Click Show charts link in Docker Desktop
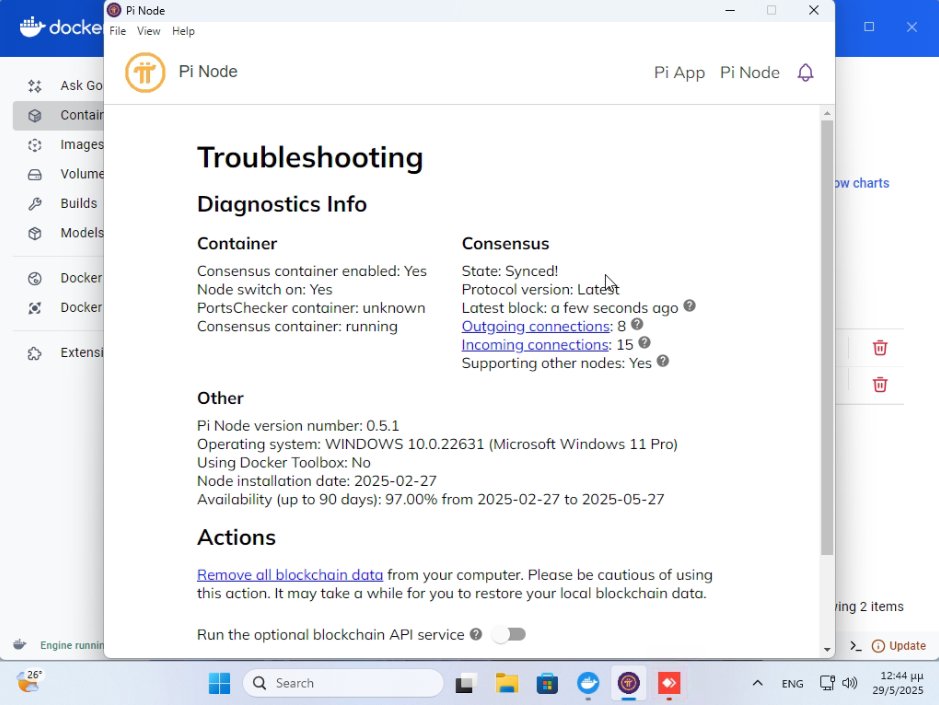 [862, 183]
